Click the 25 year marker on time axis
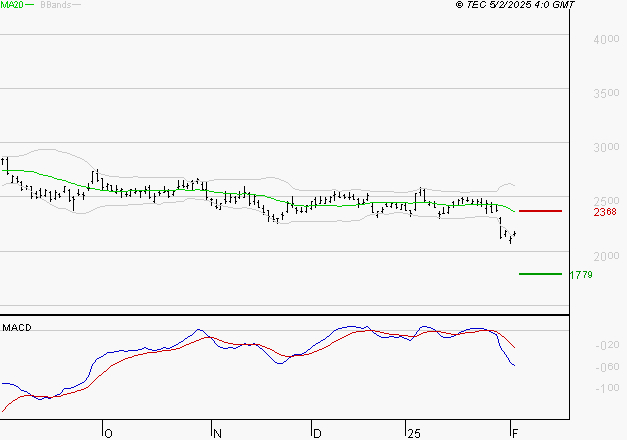 pos(414,433)
